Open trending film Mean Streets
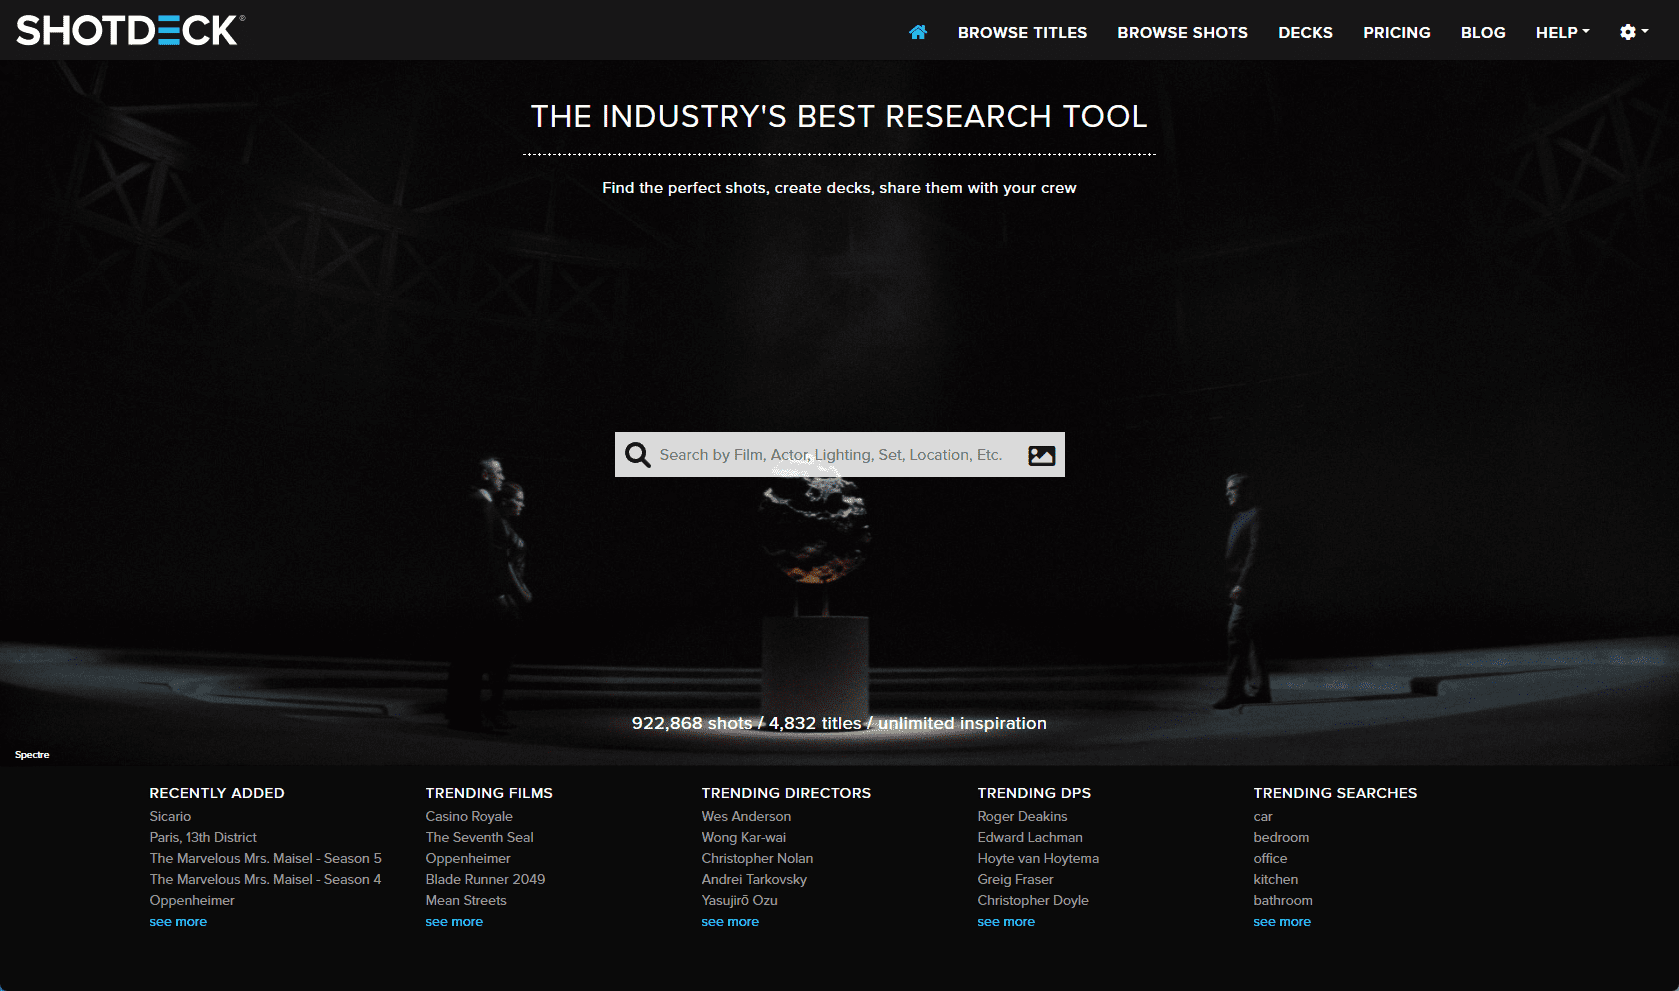 click(x=466, y=900)
